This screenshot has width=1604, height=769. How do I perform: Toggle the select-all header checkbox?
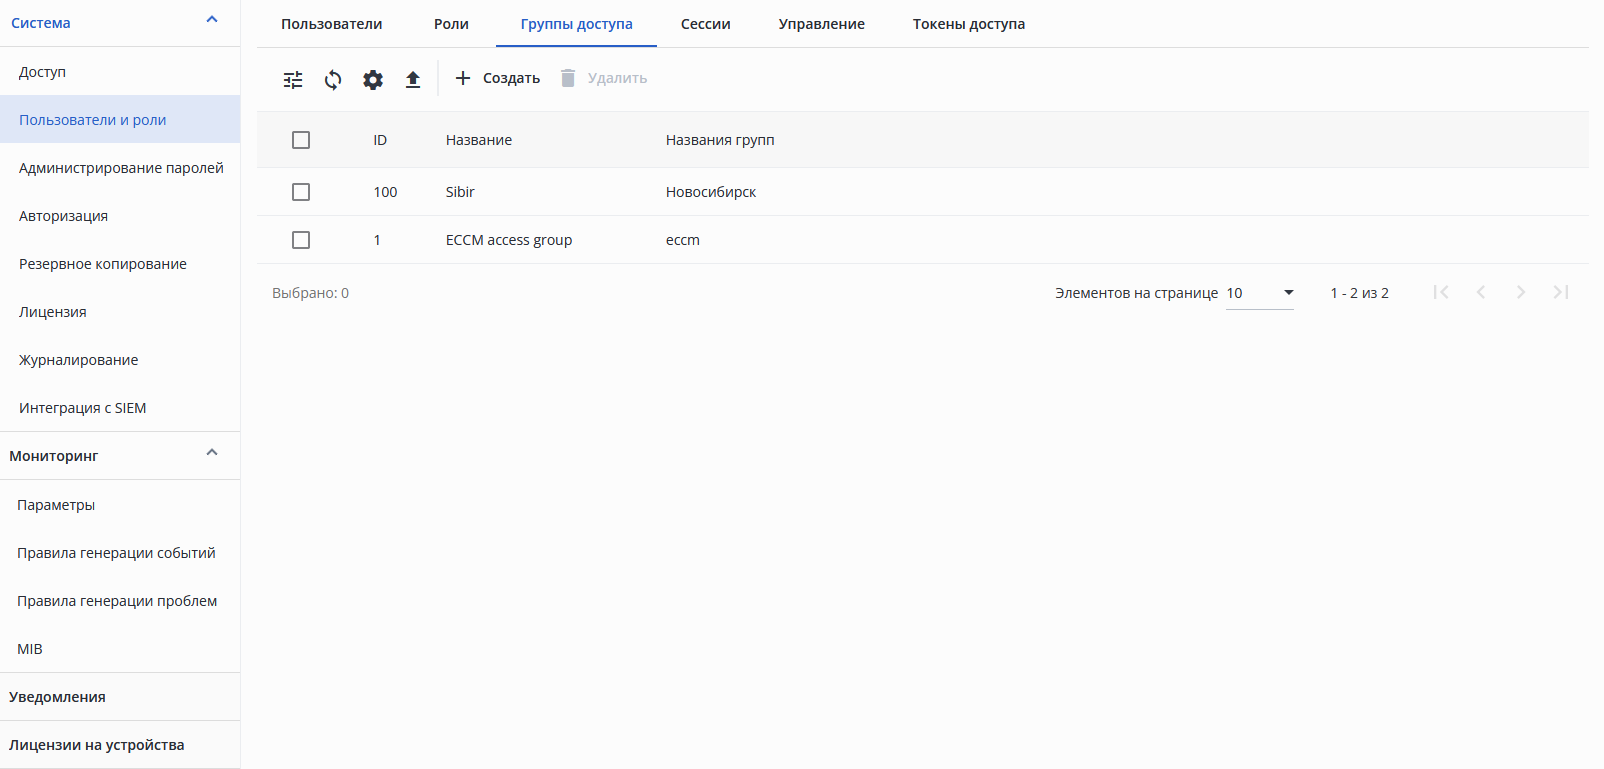click(x=301, y=140)
